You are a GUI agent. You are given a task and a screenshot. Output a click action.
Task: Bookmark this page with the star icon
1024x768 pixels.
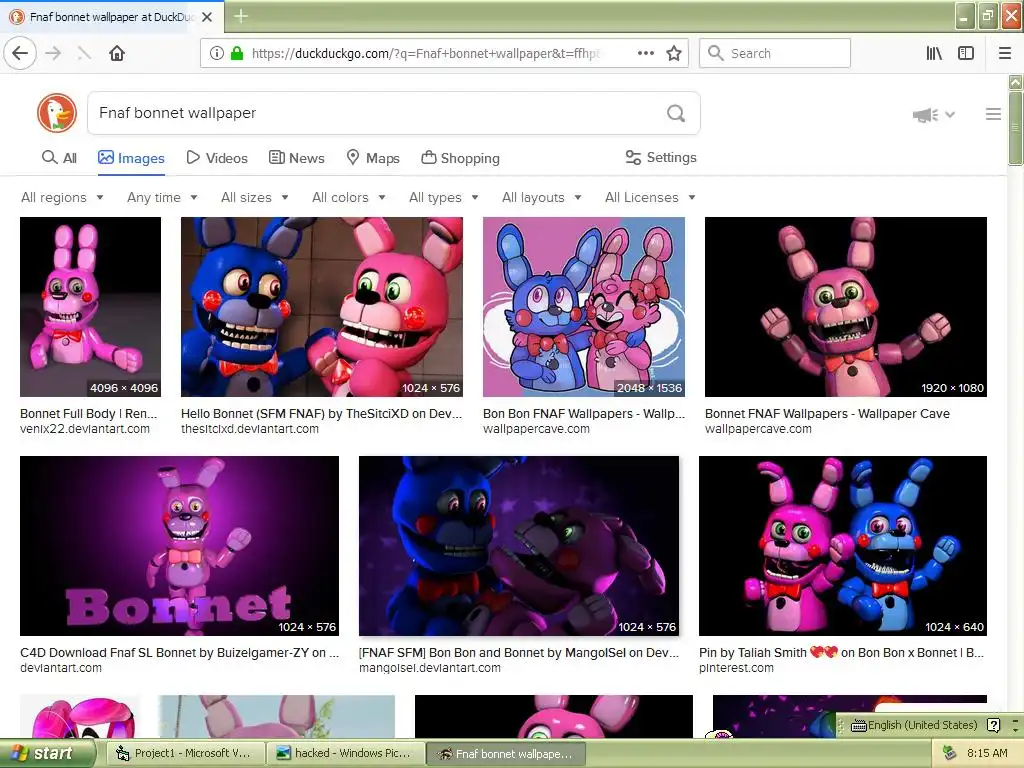tap(674, 53)
